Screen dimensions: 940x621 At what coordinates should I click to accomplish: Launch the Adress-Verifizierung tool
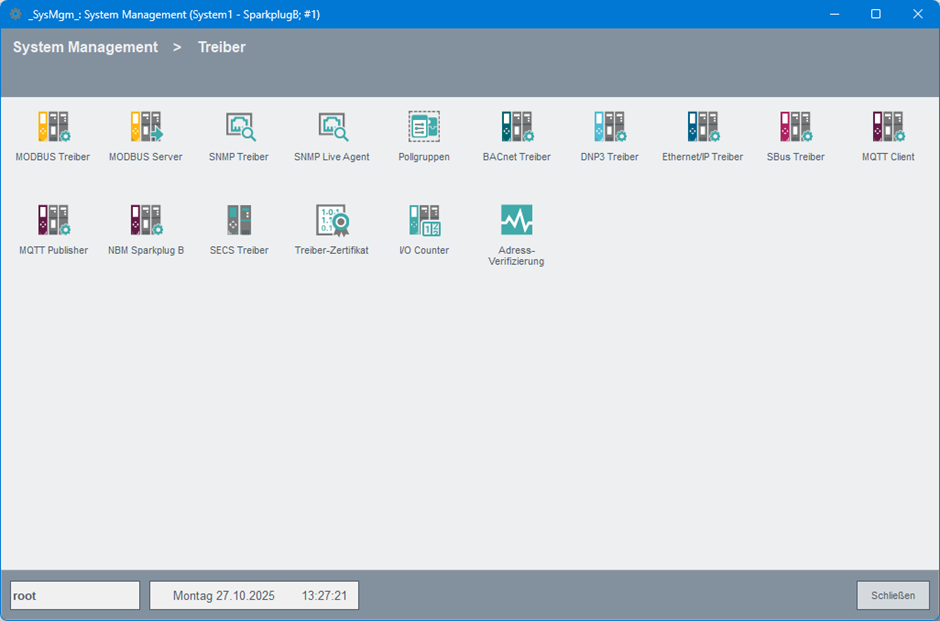517,220
